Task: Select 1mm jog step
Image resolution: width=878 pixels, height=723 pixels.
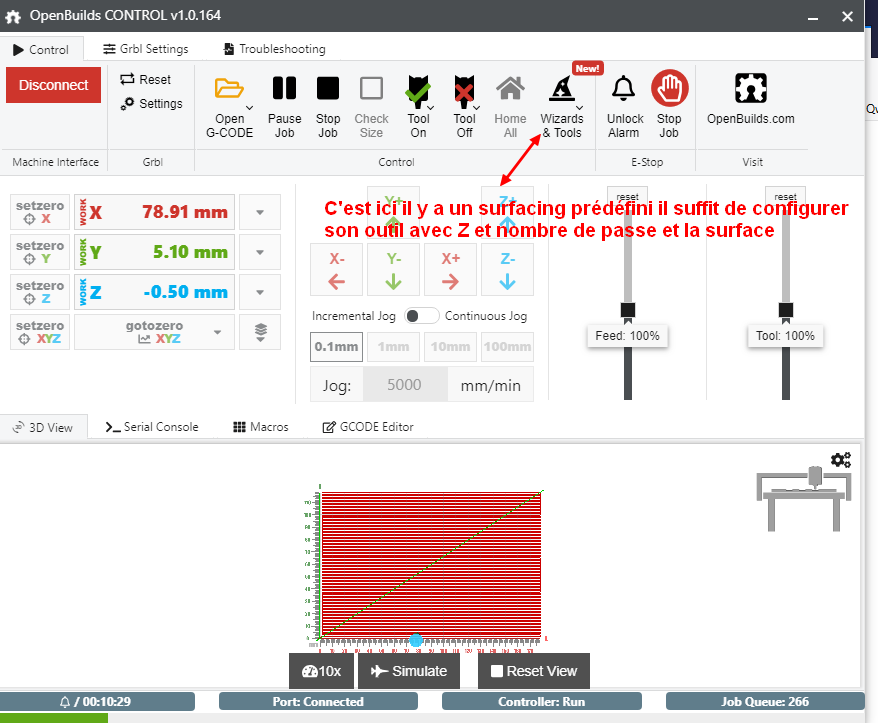Action: click(394, 347)
